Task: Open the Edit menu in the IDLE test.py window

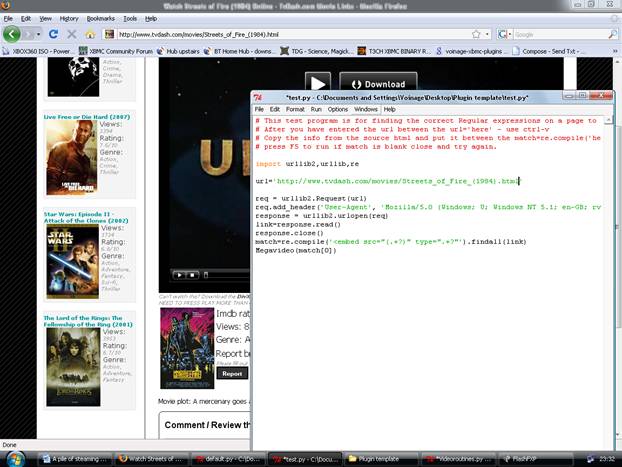Action: pos(275,109)
